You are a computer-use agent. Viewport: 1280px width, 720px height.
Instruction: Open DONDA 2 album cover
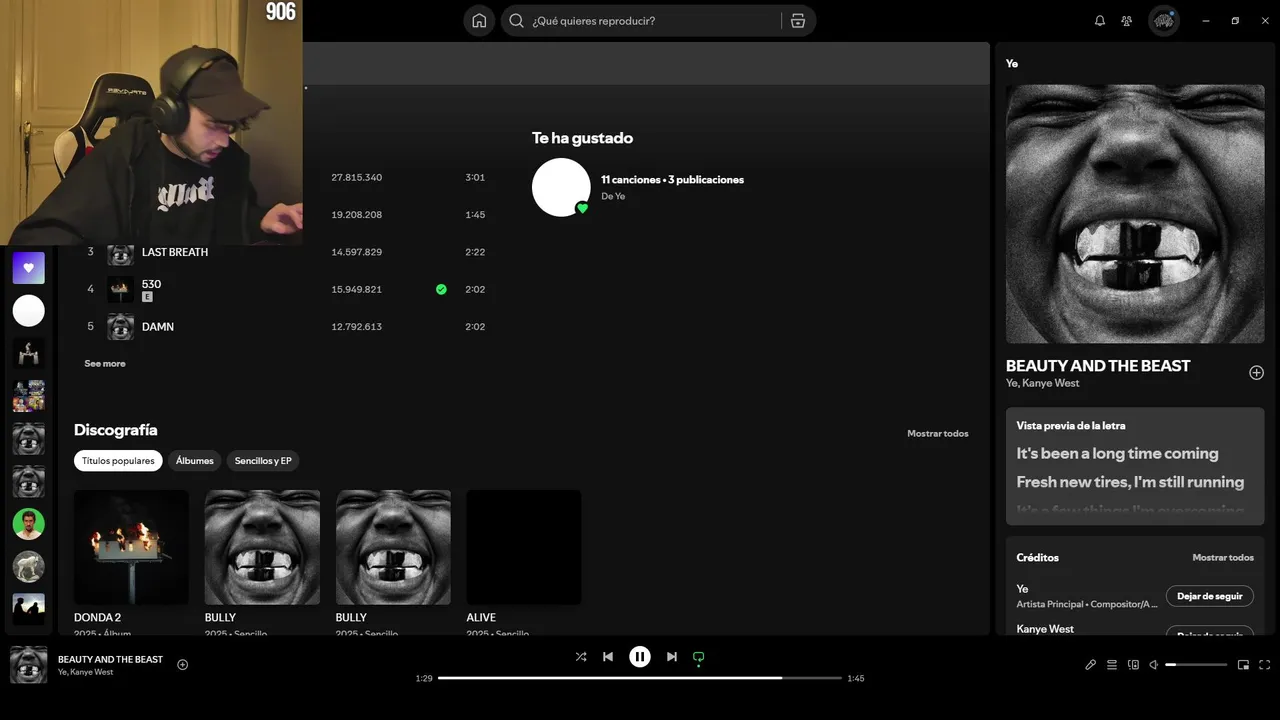pos(131,547)
